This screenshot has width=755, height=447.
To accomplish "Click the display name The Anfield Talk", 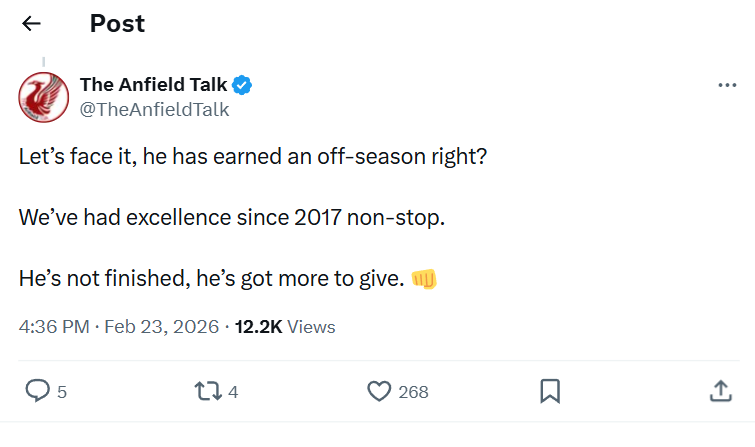I will point(153,85).
